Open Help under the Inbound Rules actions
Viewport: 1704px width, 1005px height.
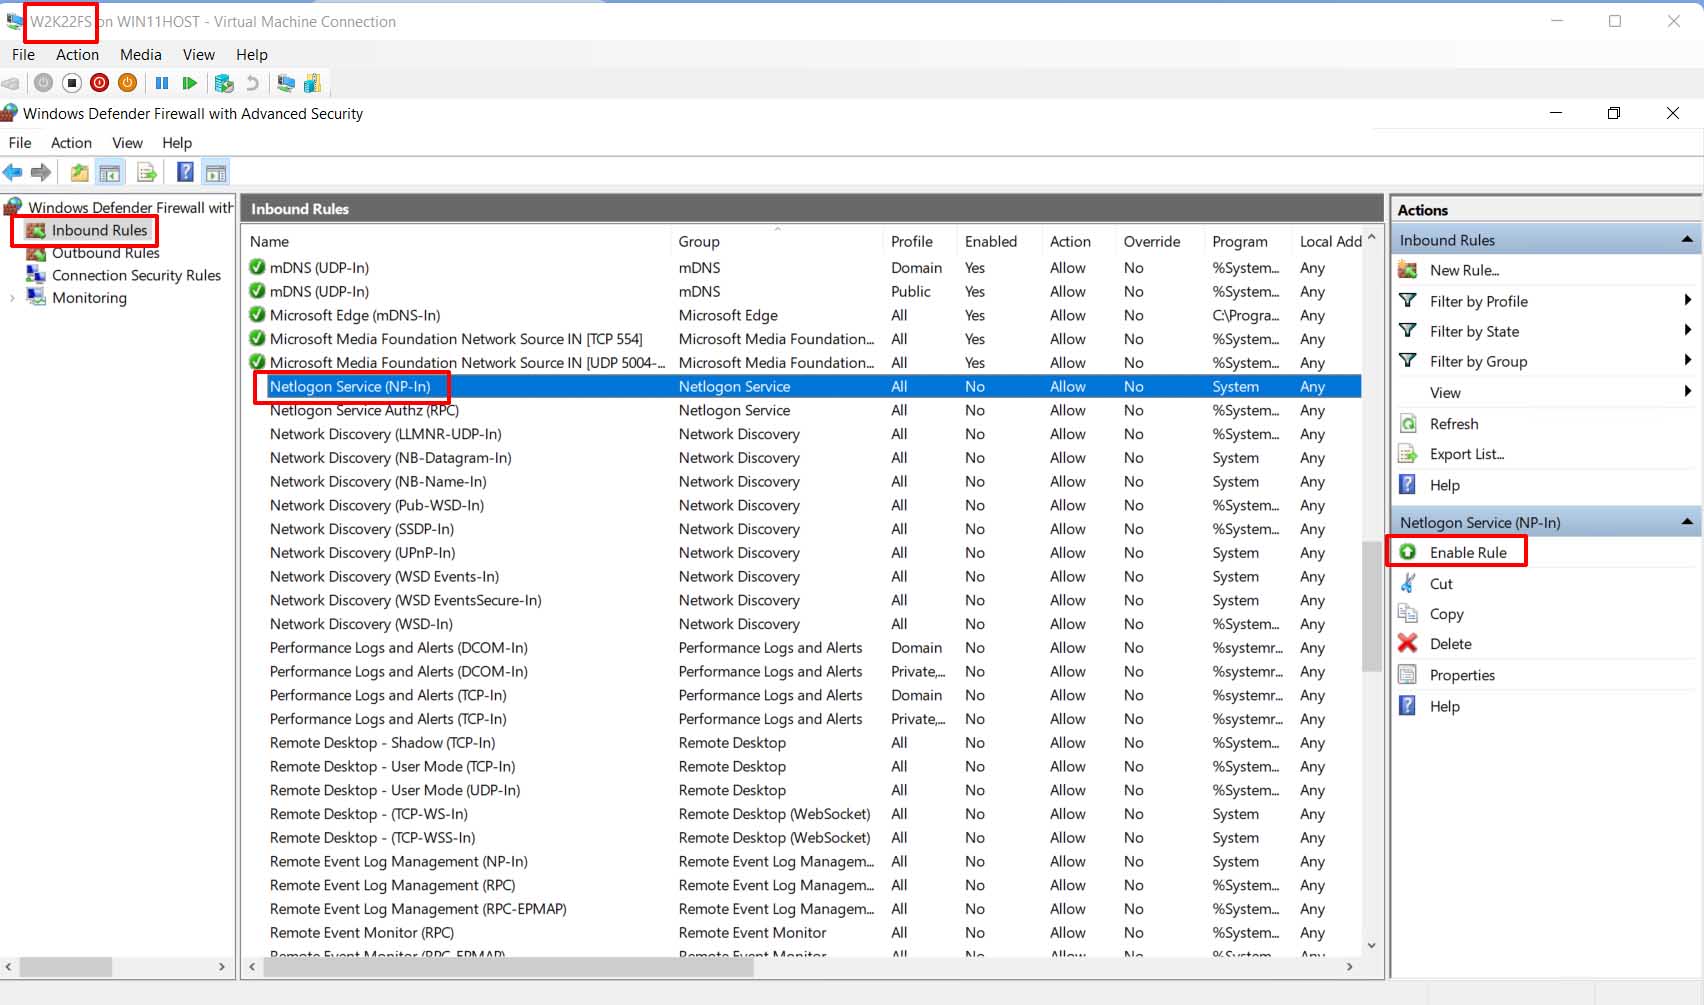pos(1445,485)
